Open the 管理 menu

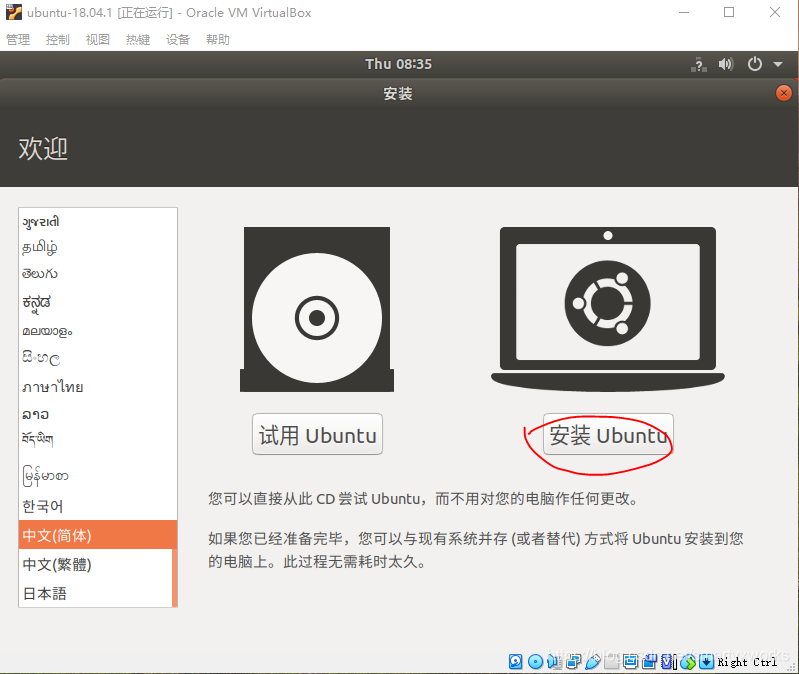click(x=18, y=39)
